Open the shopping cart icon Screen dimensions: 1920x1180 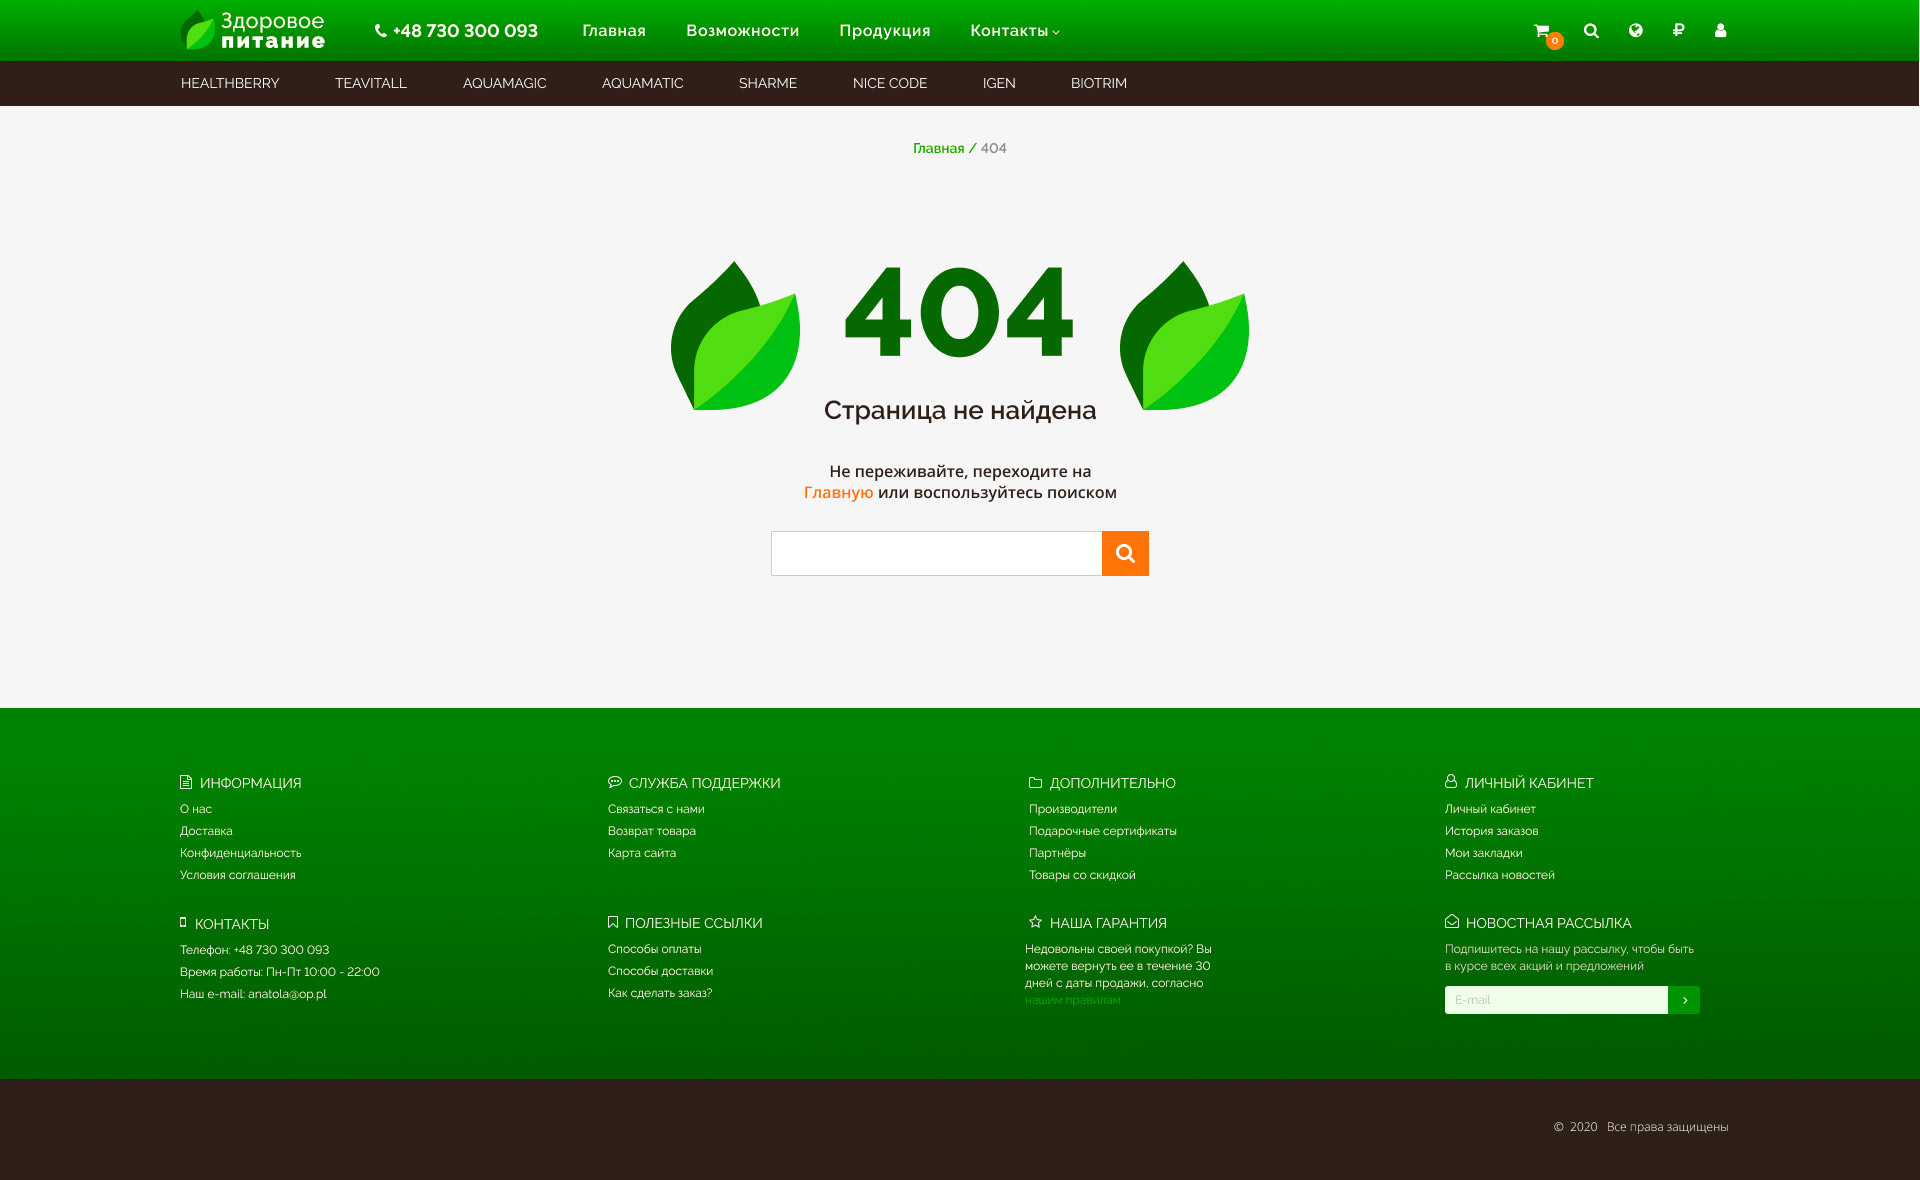[x=1543, y=31]
